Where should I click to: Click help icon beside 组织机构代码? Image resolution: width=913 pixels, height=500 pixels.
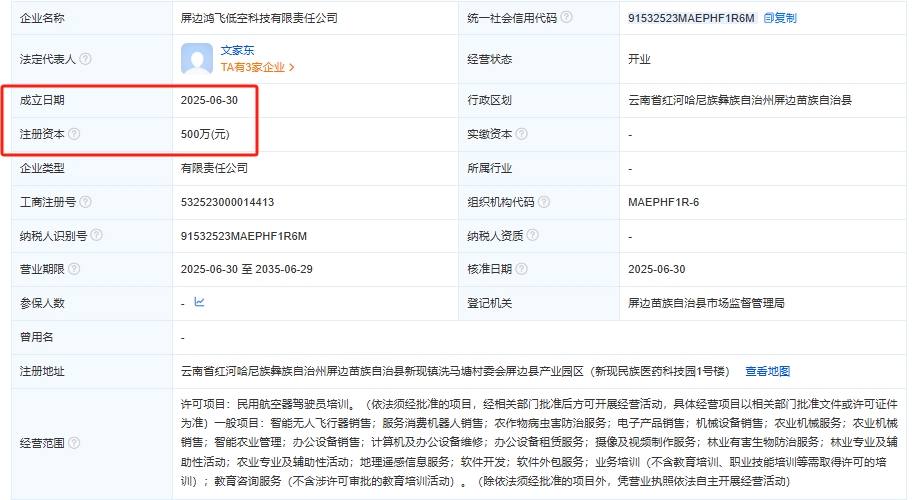pyautogui.click(x=544, y=202)
